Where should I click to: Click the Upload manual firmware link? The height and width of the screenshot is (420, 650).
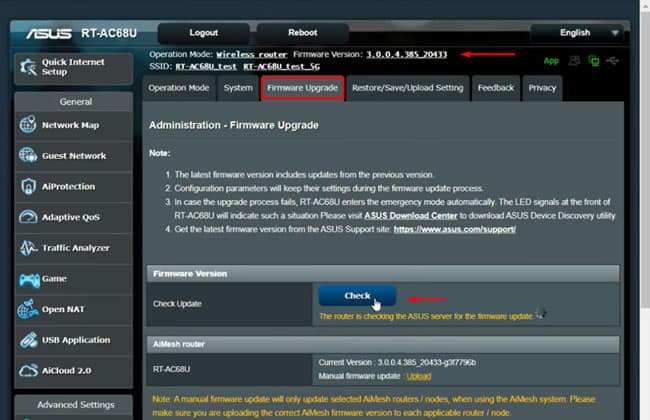click(419, 376)
